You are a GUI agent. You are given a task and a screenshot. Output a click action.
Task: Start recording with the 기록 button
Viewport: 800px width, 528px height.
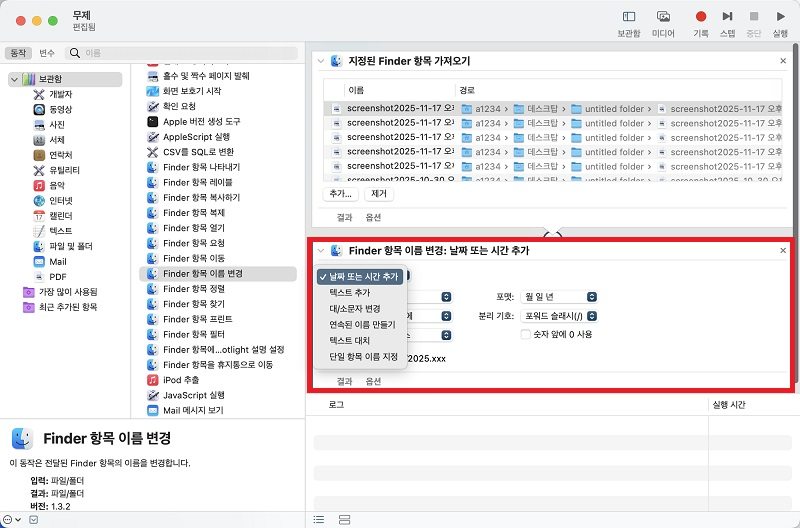point(701,17)
